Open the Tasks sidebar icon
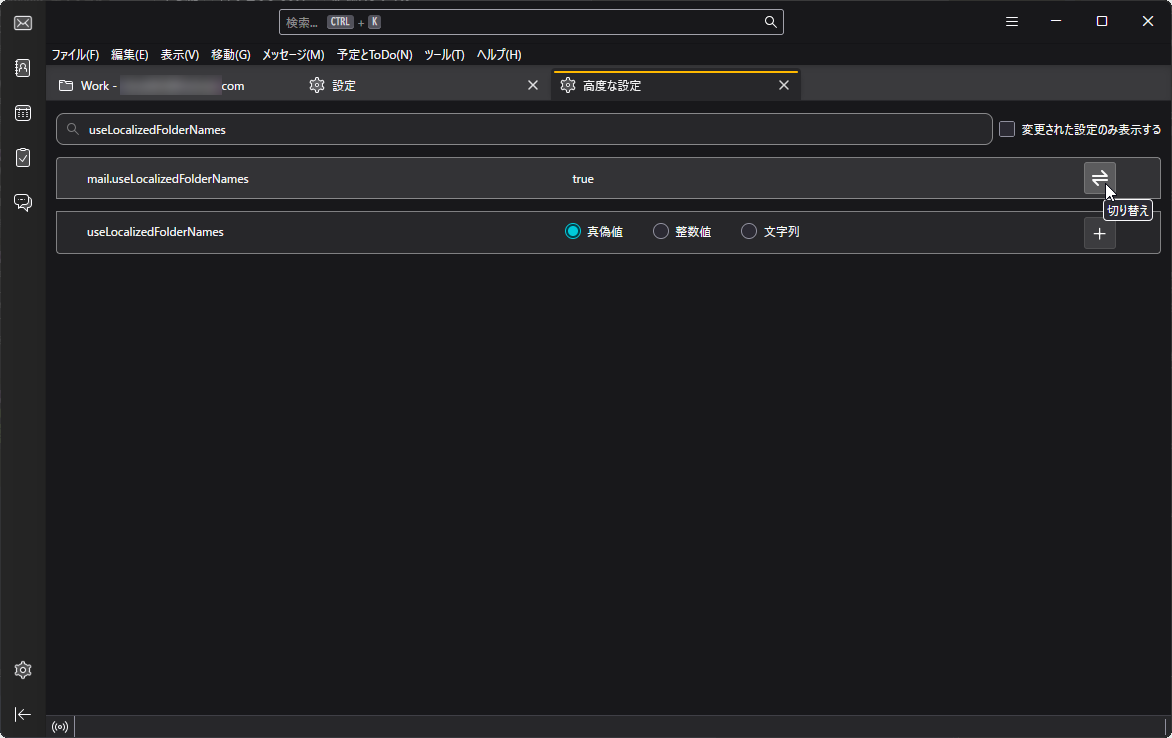This screenshot has height=738, width=1172. tap(22, 157)
